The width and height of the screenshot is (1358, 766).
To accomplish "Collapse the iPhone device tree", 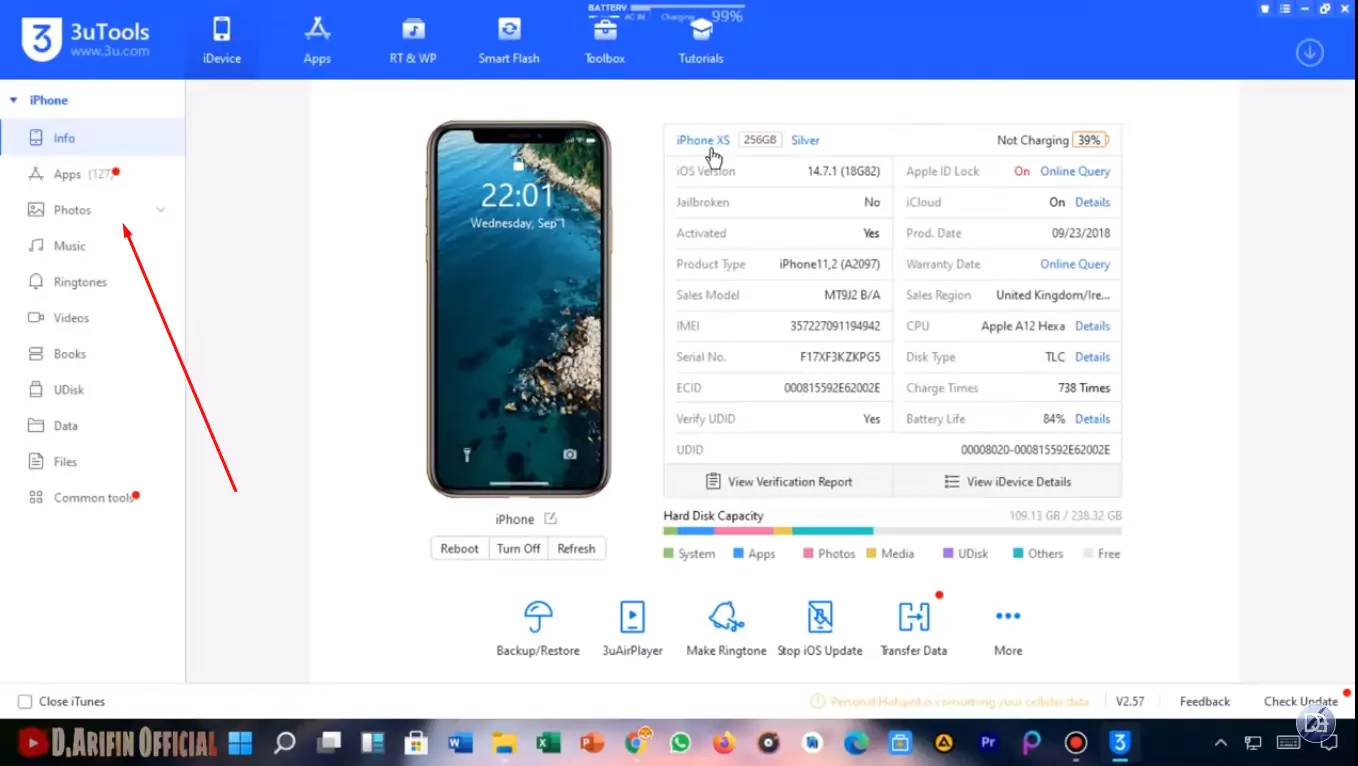I will [x=14, y=100].
